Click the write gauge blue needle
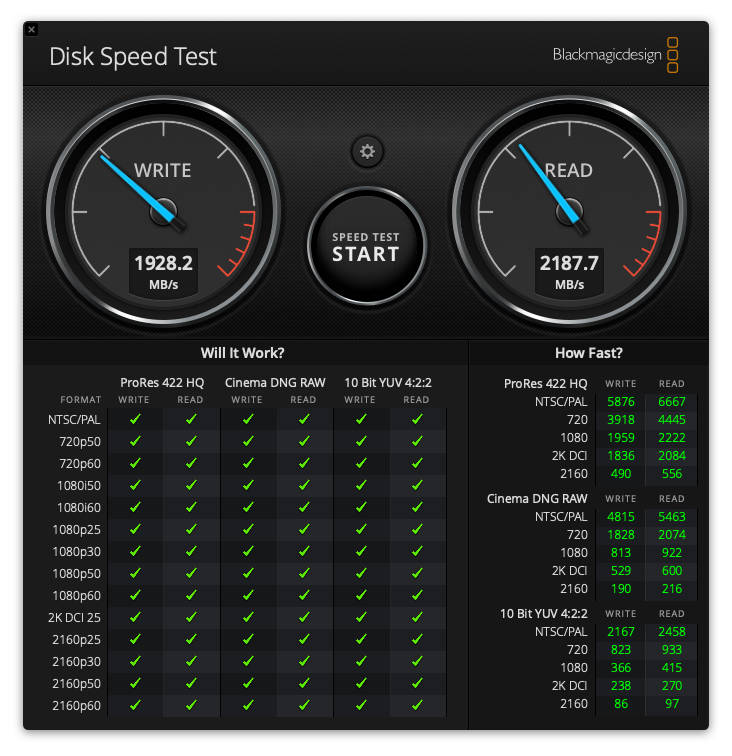Viewport: 732px width, 756px height. tap(137, 189)
